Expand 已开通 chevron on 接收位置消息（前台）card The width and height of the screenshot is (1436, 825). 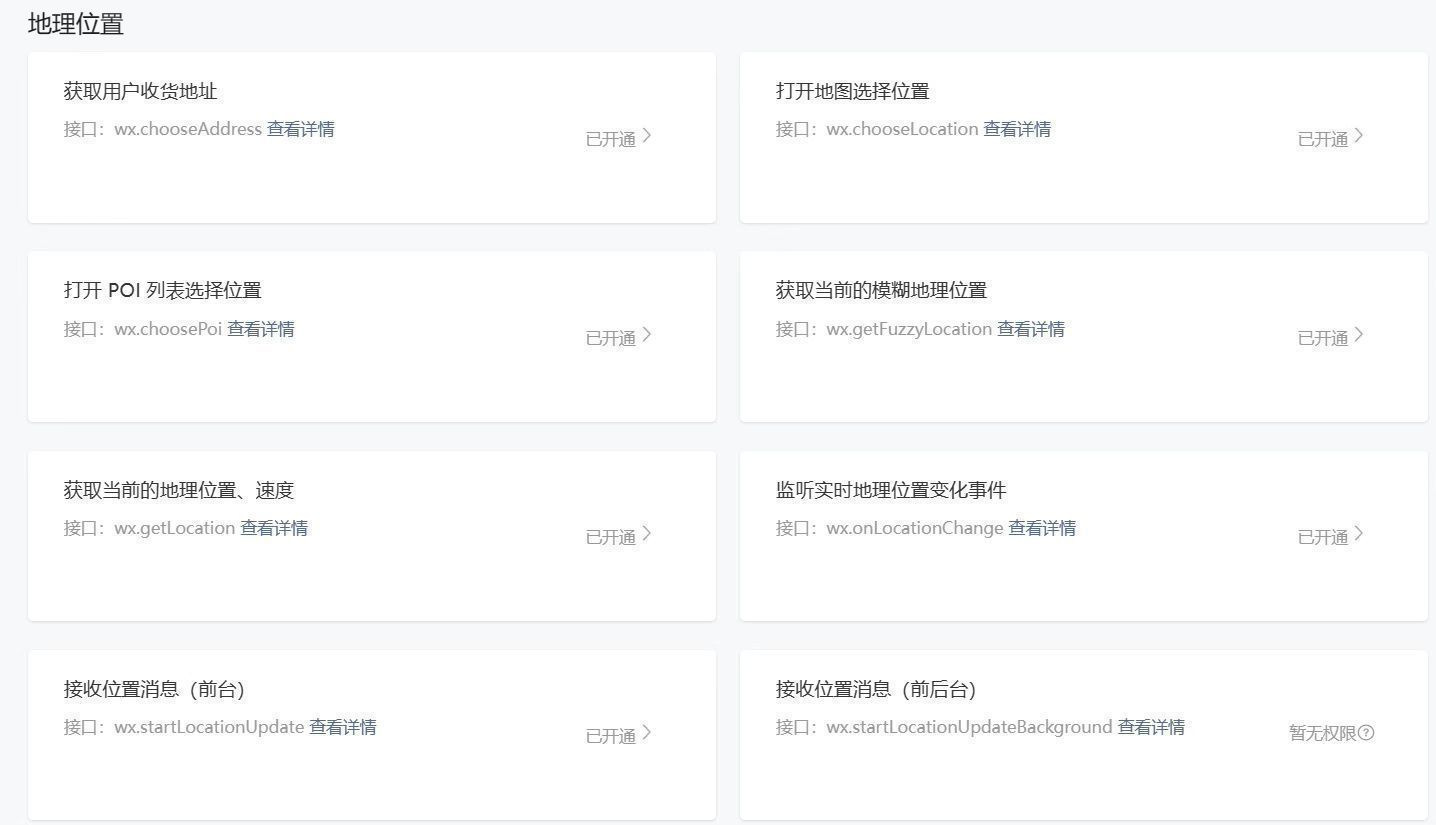tap(647, 733)
